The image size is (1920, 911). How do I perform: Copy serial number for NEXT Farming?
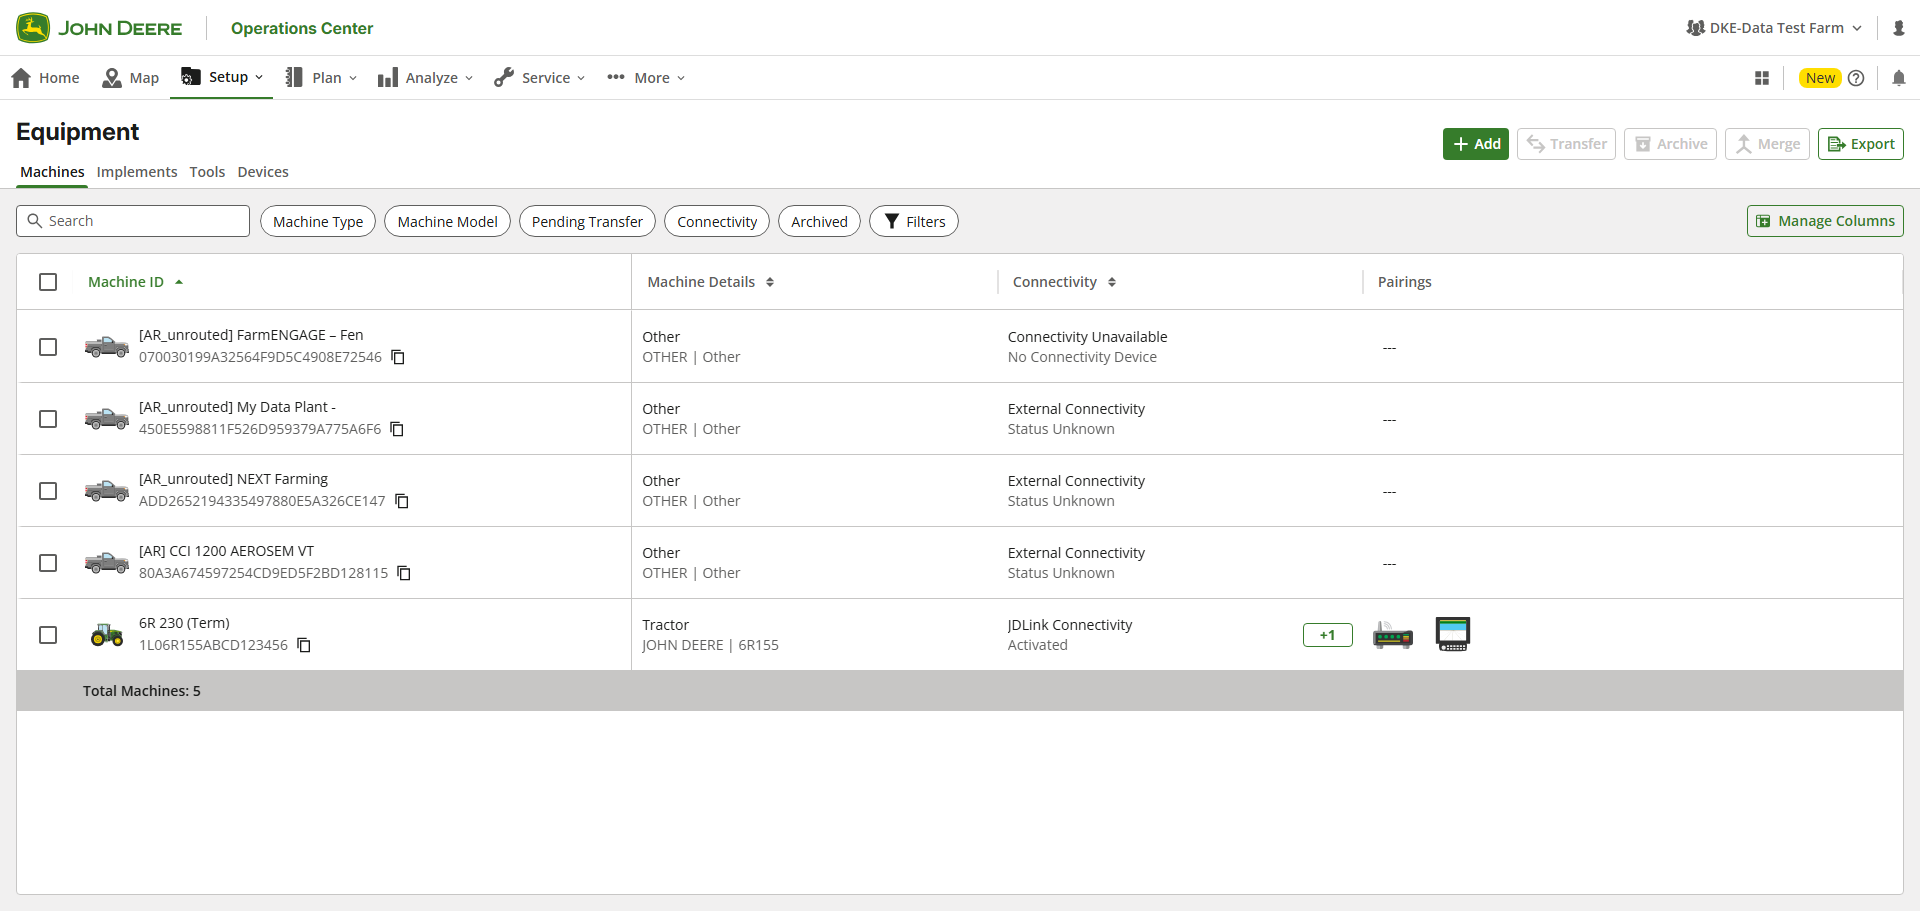[x=402, y=501]
